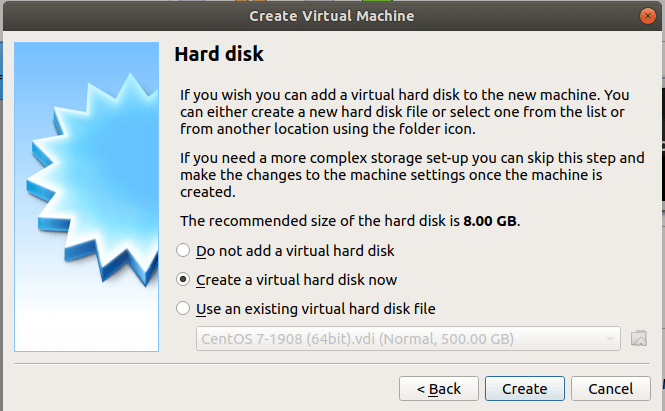This screenshot has height=411, width=665.
Task: Cancel the virtual machine wizard
Action: pyautogui.click(x=611, y=388)
